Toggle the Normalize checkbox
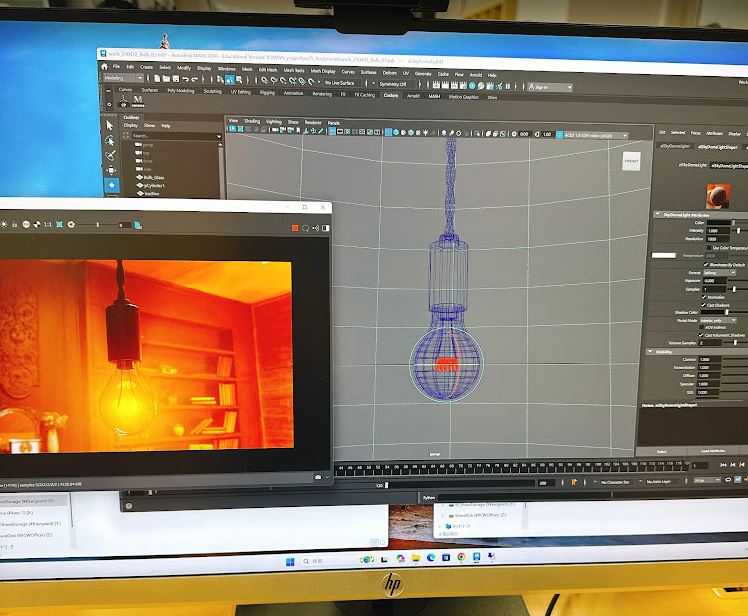This screenshot has width=748, height=616. [x=703, y=297]
